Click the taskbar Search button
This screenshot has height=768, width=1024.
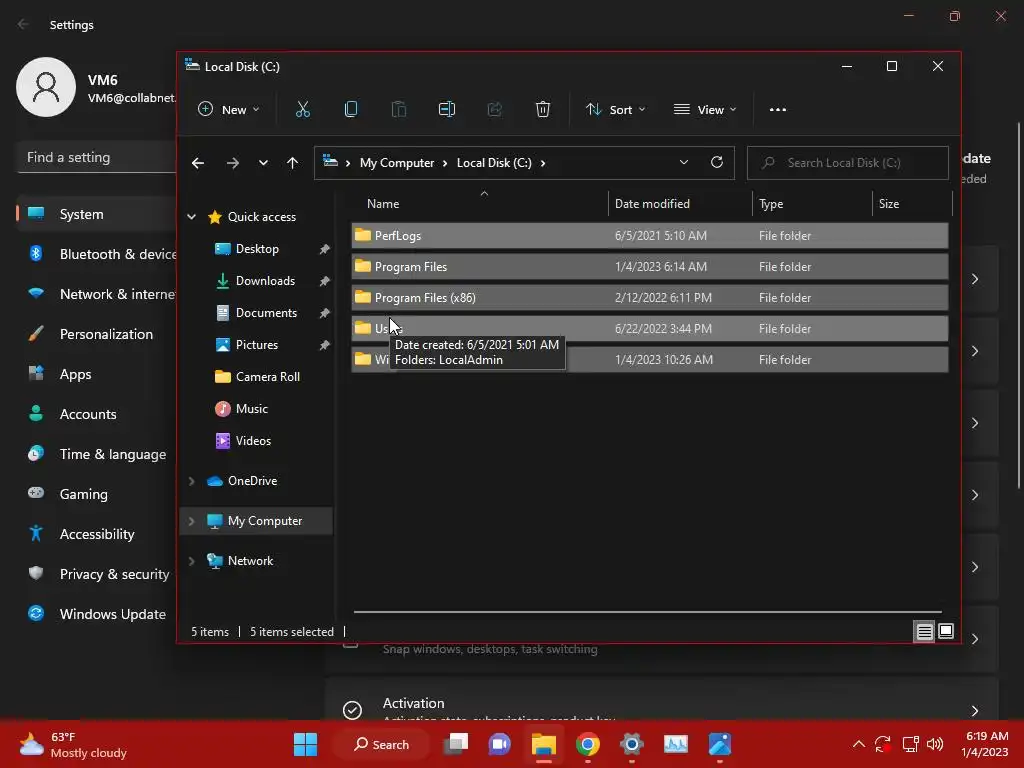381,744
